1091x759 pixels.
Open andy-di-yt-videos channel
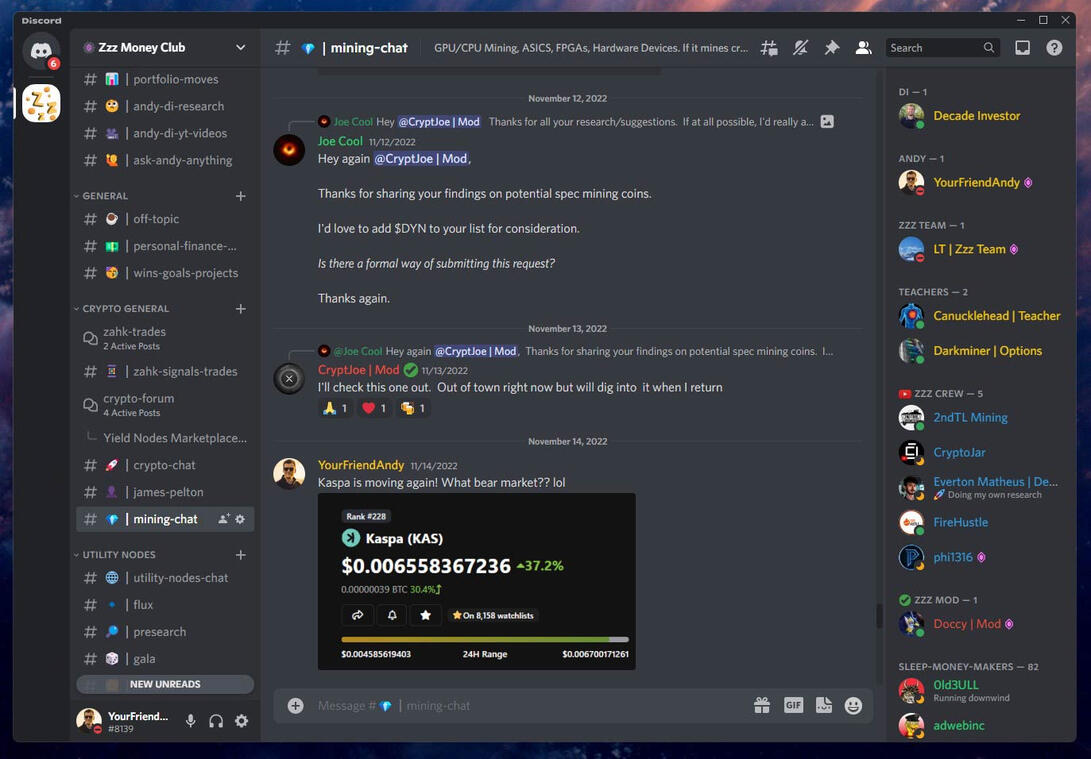coord(165,134)
